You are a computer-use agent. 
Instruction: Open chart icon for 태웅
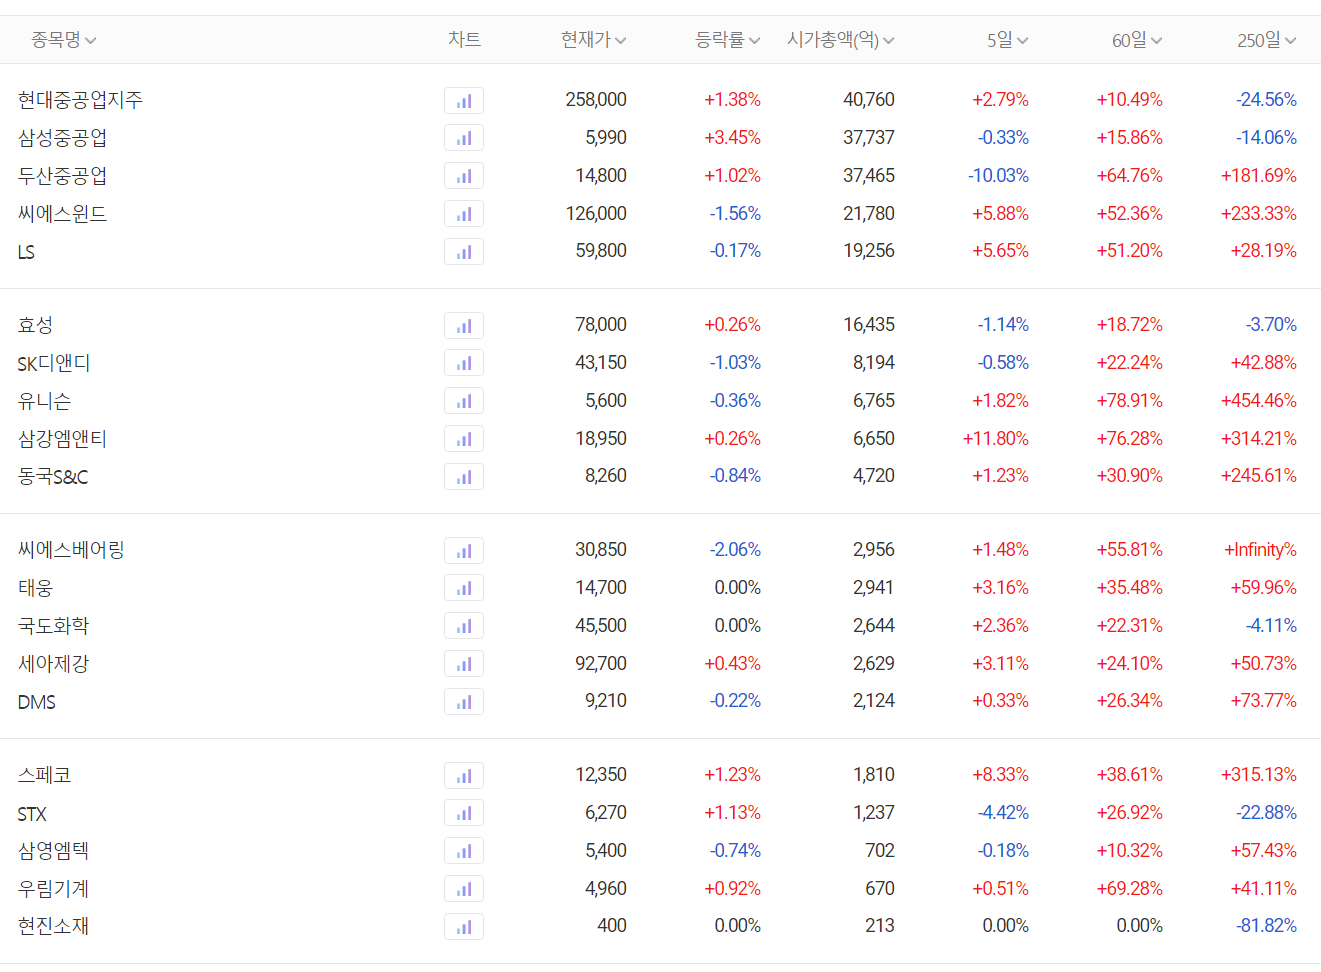(x=464, y=588)
